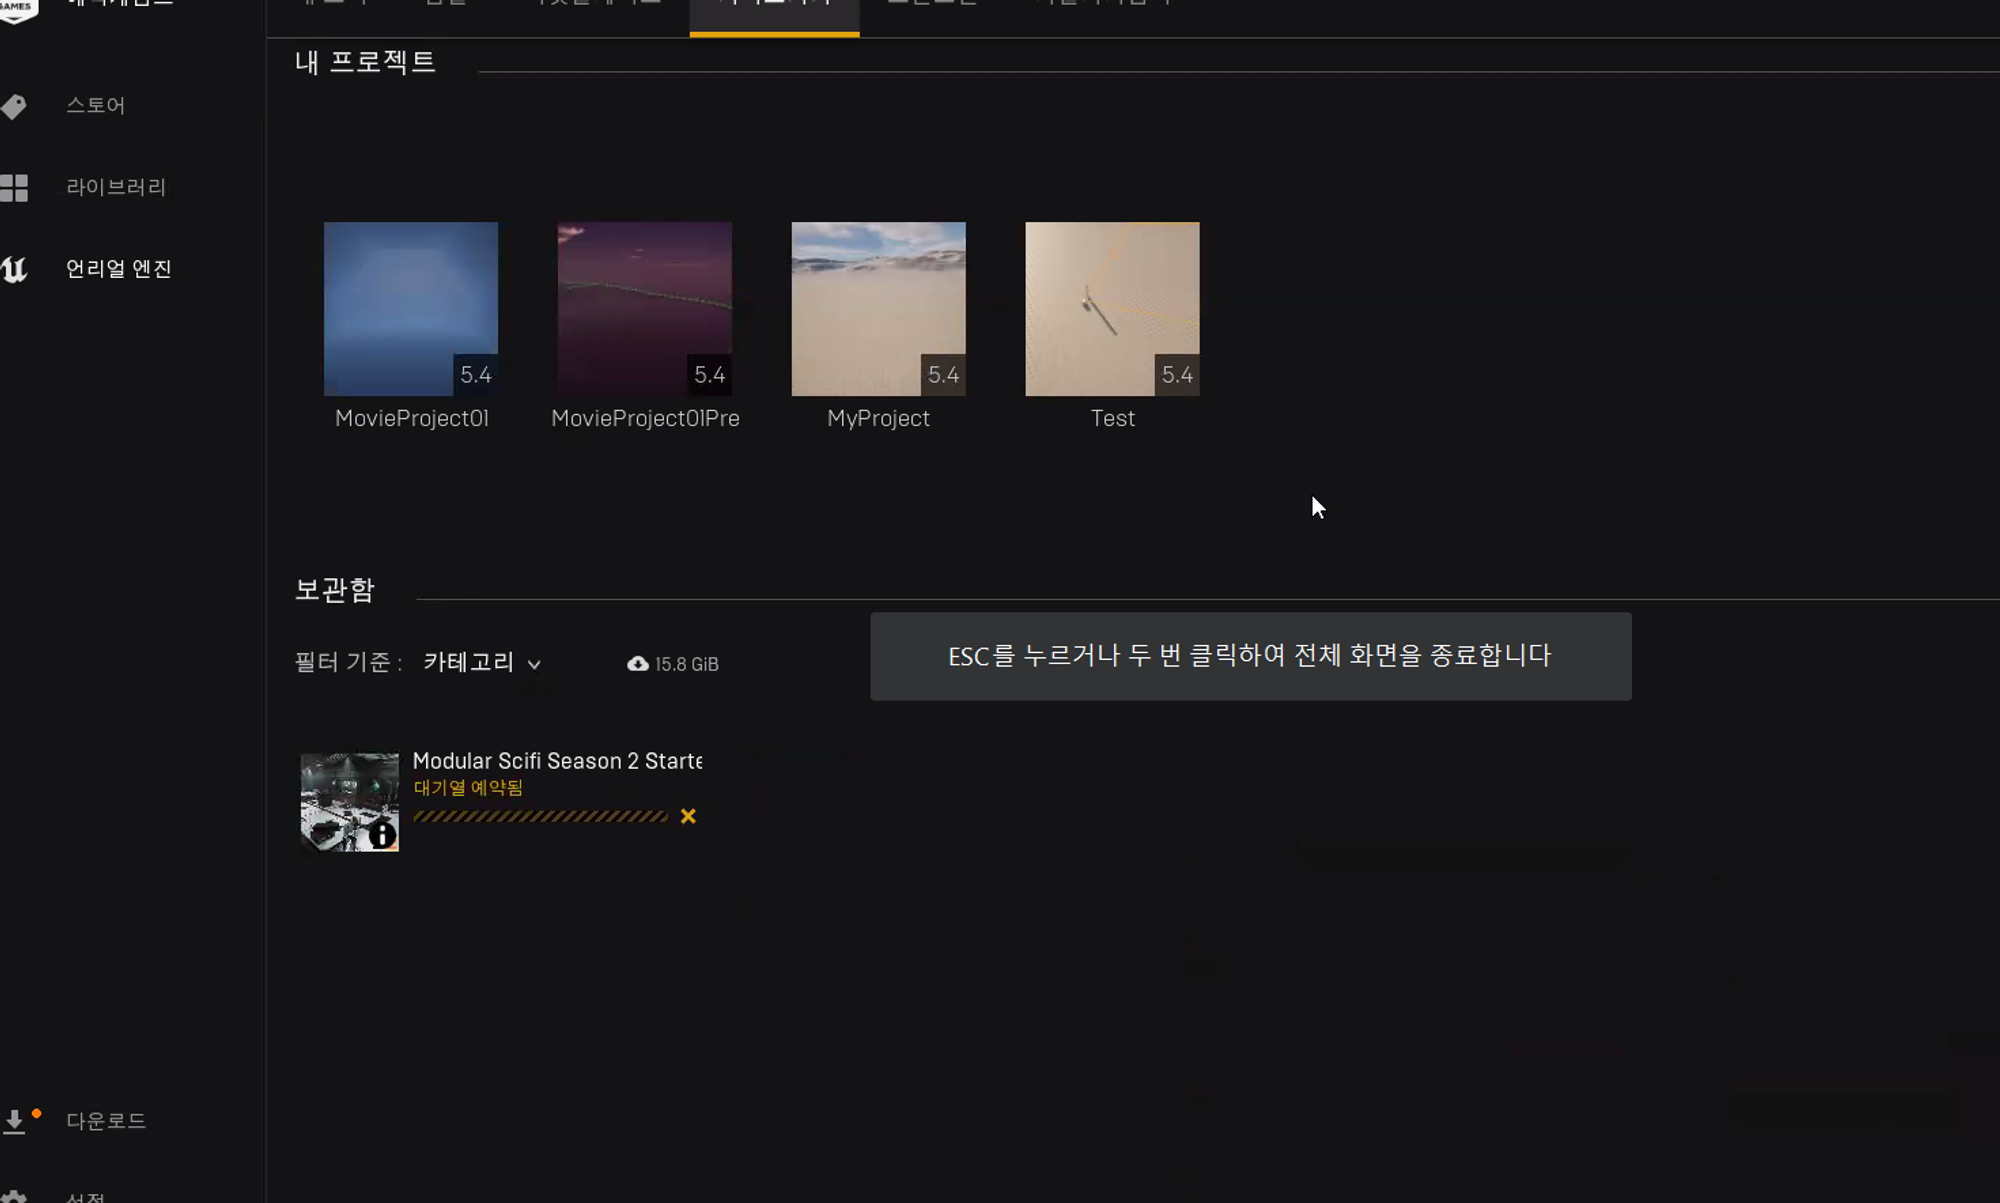Click the 내 프로젝트 section heading
This screenshot has width=2000, height=1203.
pyautogui.click(x=366, y=62)
